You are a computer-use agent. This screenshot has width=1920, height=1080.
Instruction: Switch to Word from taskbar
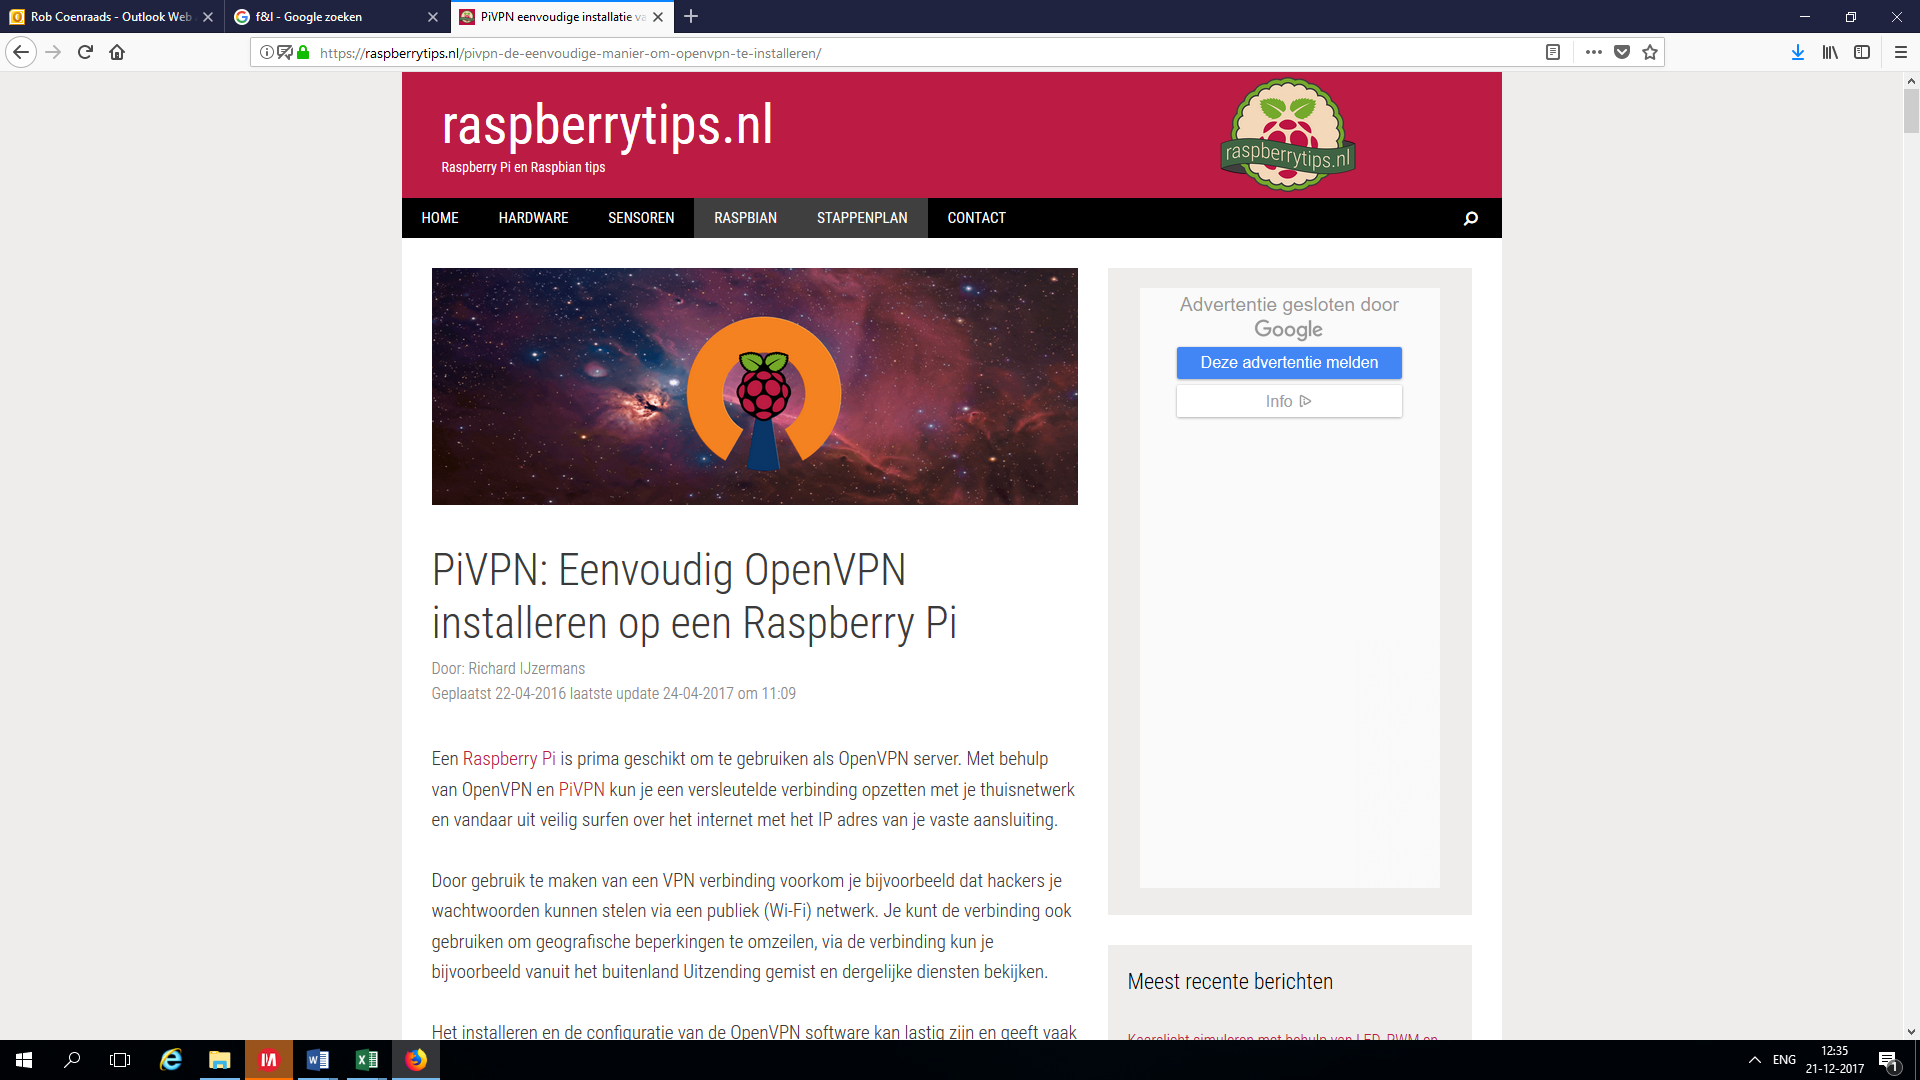(317, 1060)
